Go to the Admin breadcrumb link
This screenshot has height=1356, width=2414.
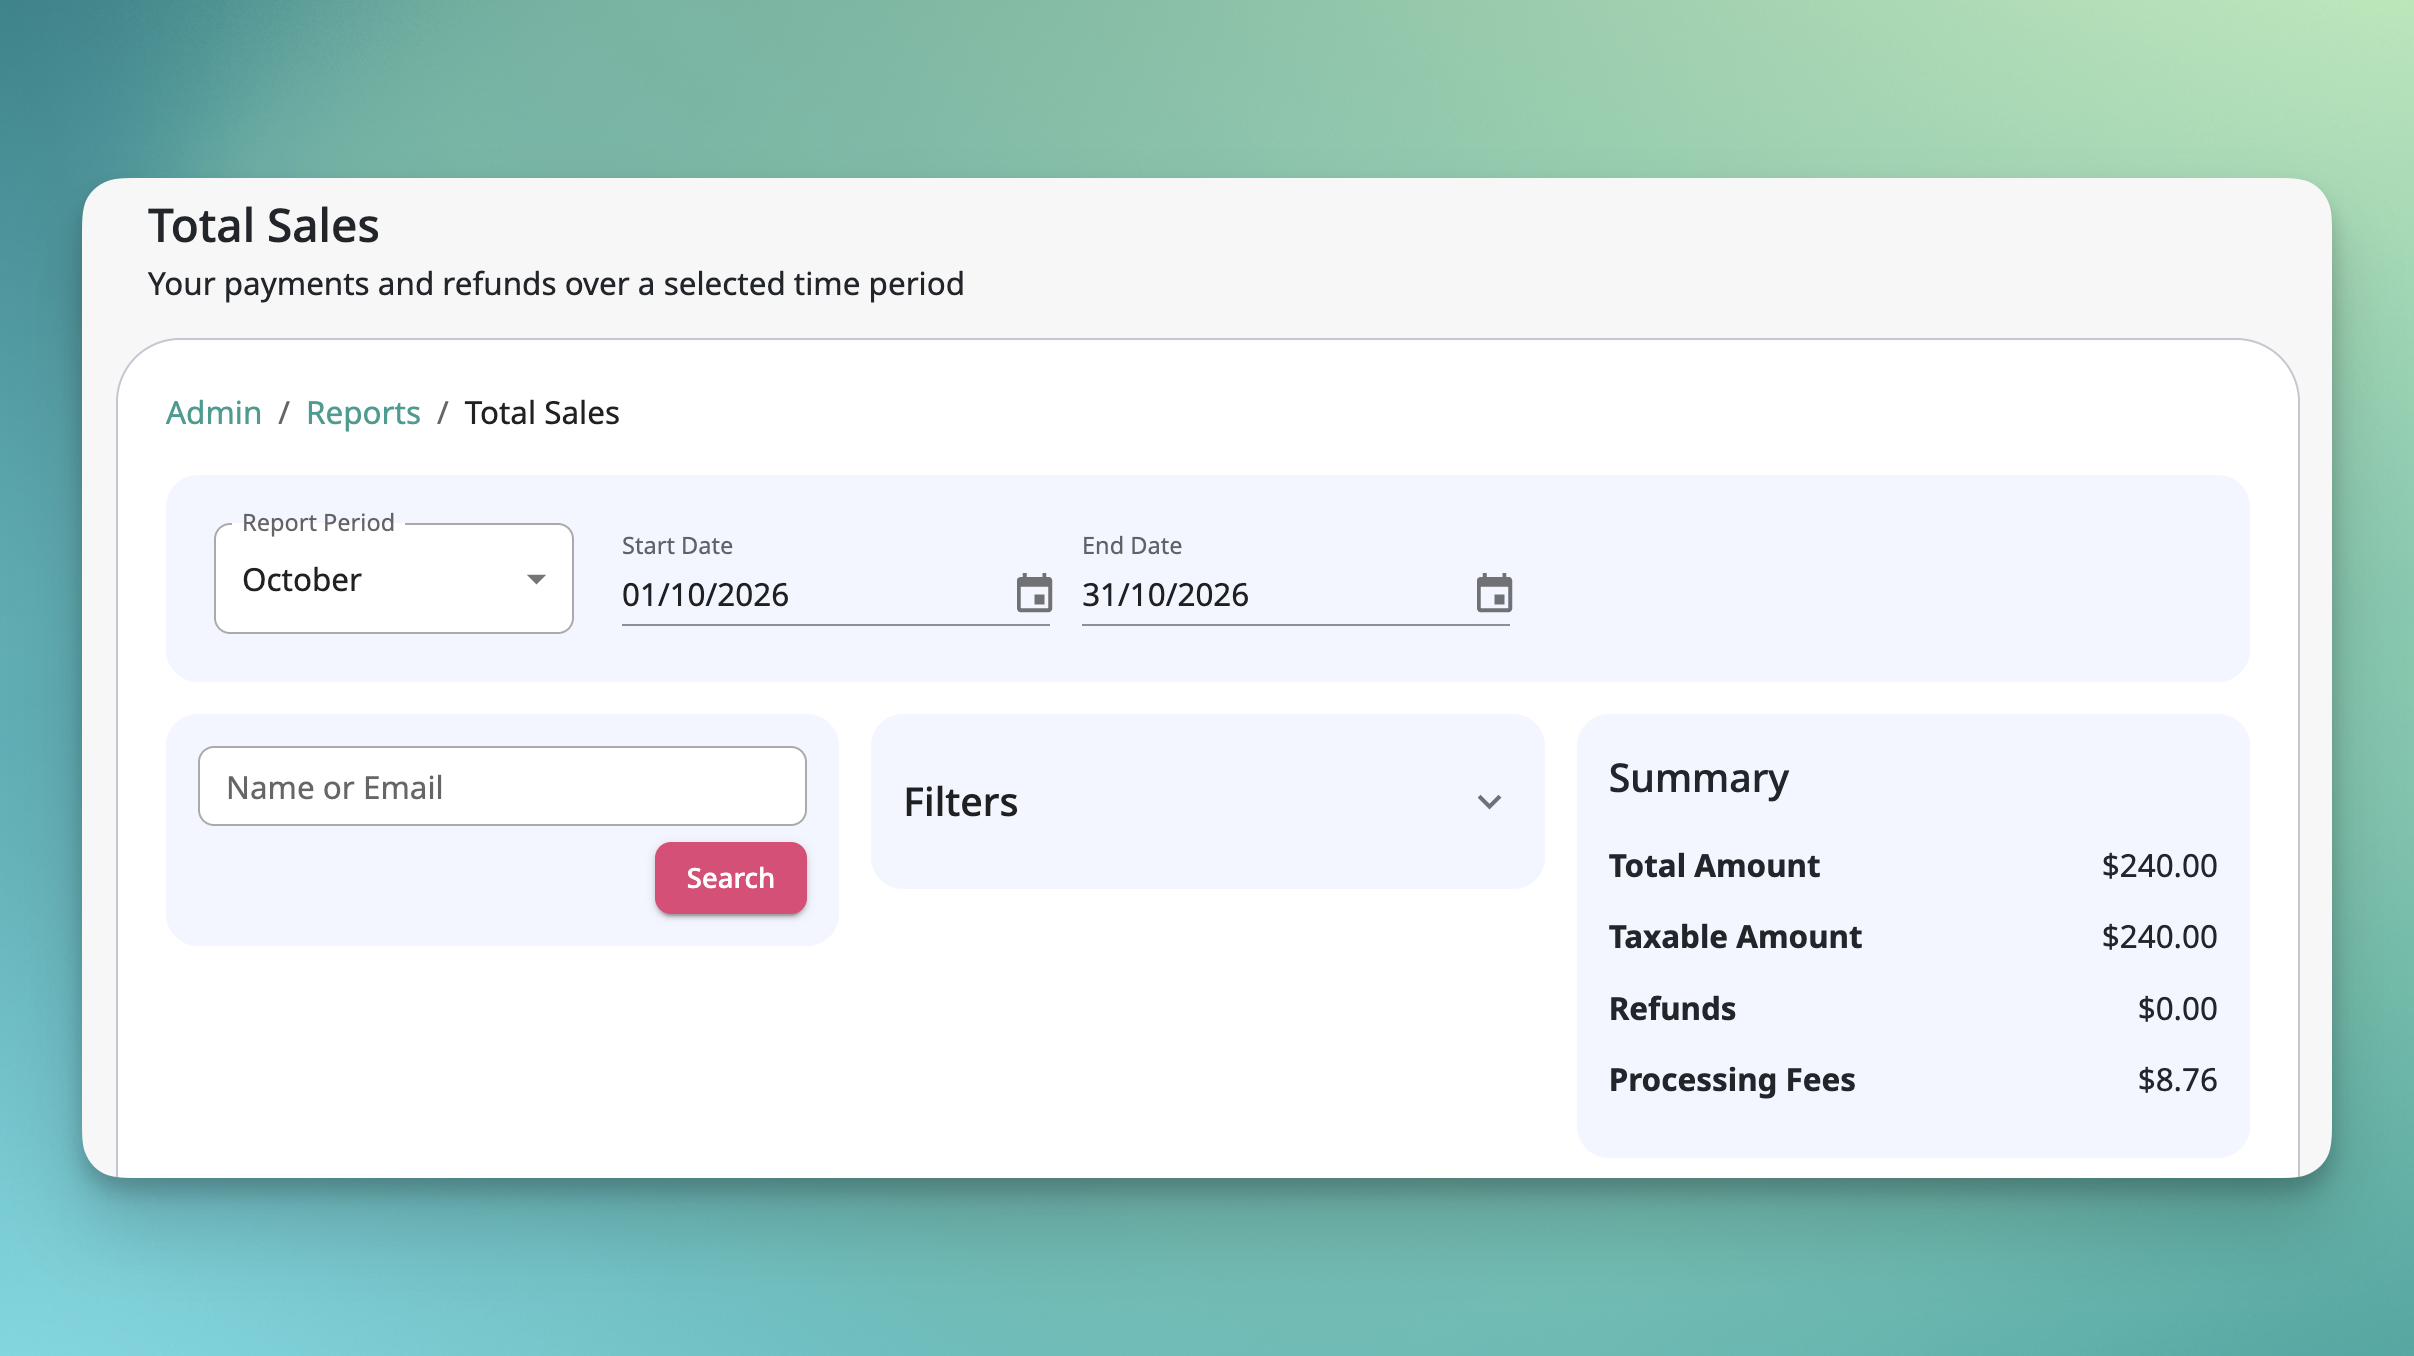click(x=213, y=413)
